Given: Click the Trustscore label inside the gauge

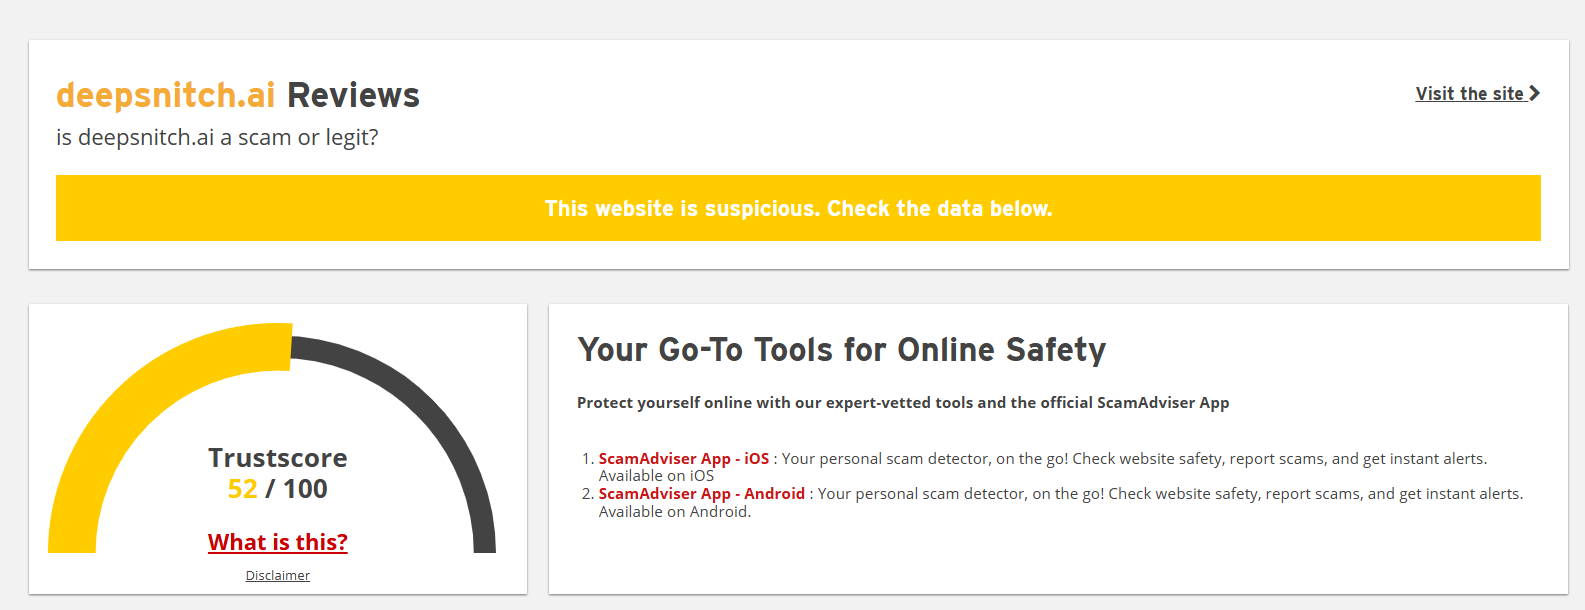Looking at the screenshot, I should point(278,458).
